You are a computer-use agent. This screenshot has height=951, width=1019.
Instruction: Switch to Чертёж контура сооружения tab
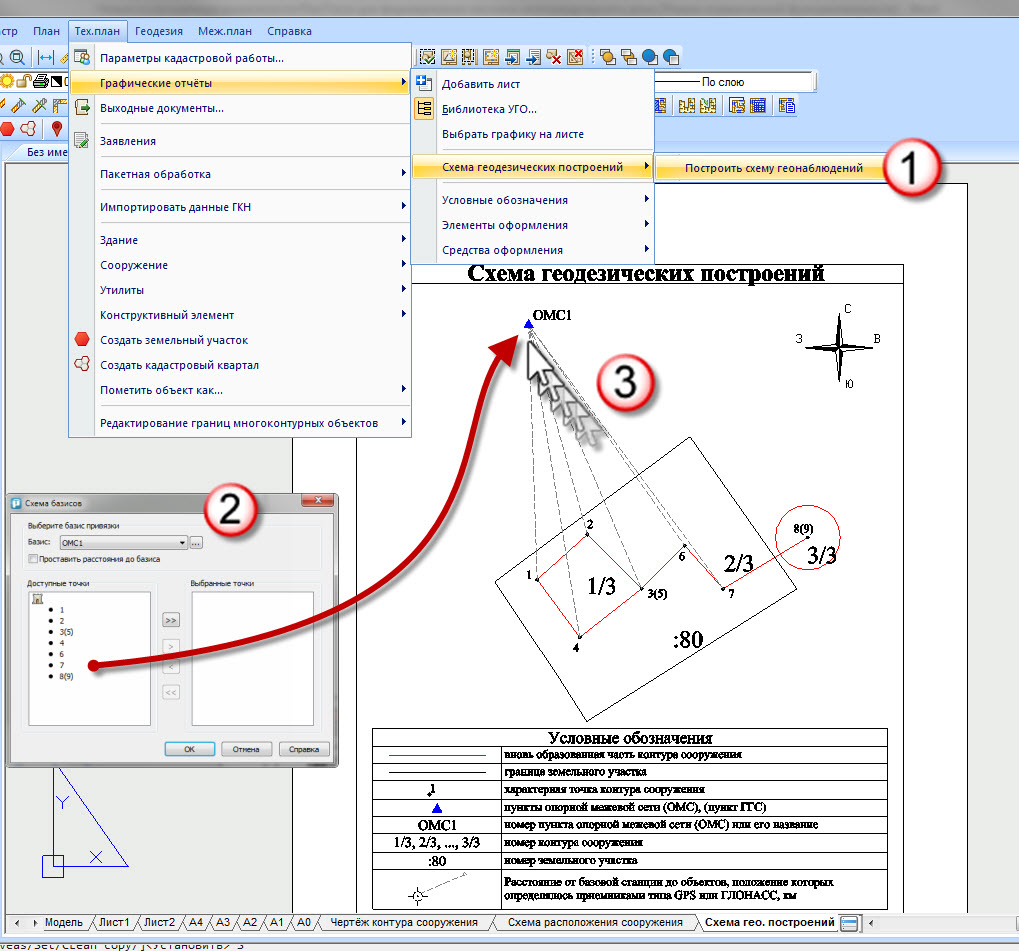click(404, 922)
